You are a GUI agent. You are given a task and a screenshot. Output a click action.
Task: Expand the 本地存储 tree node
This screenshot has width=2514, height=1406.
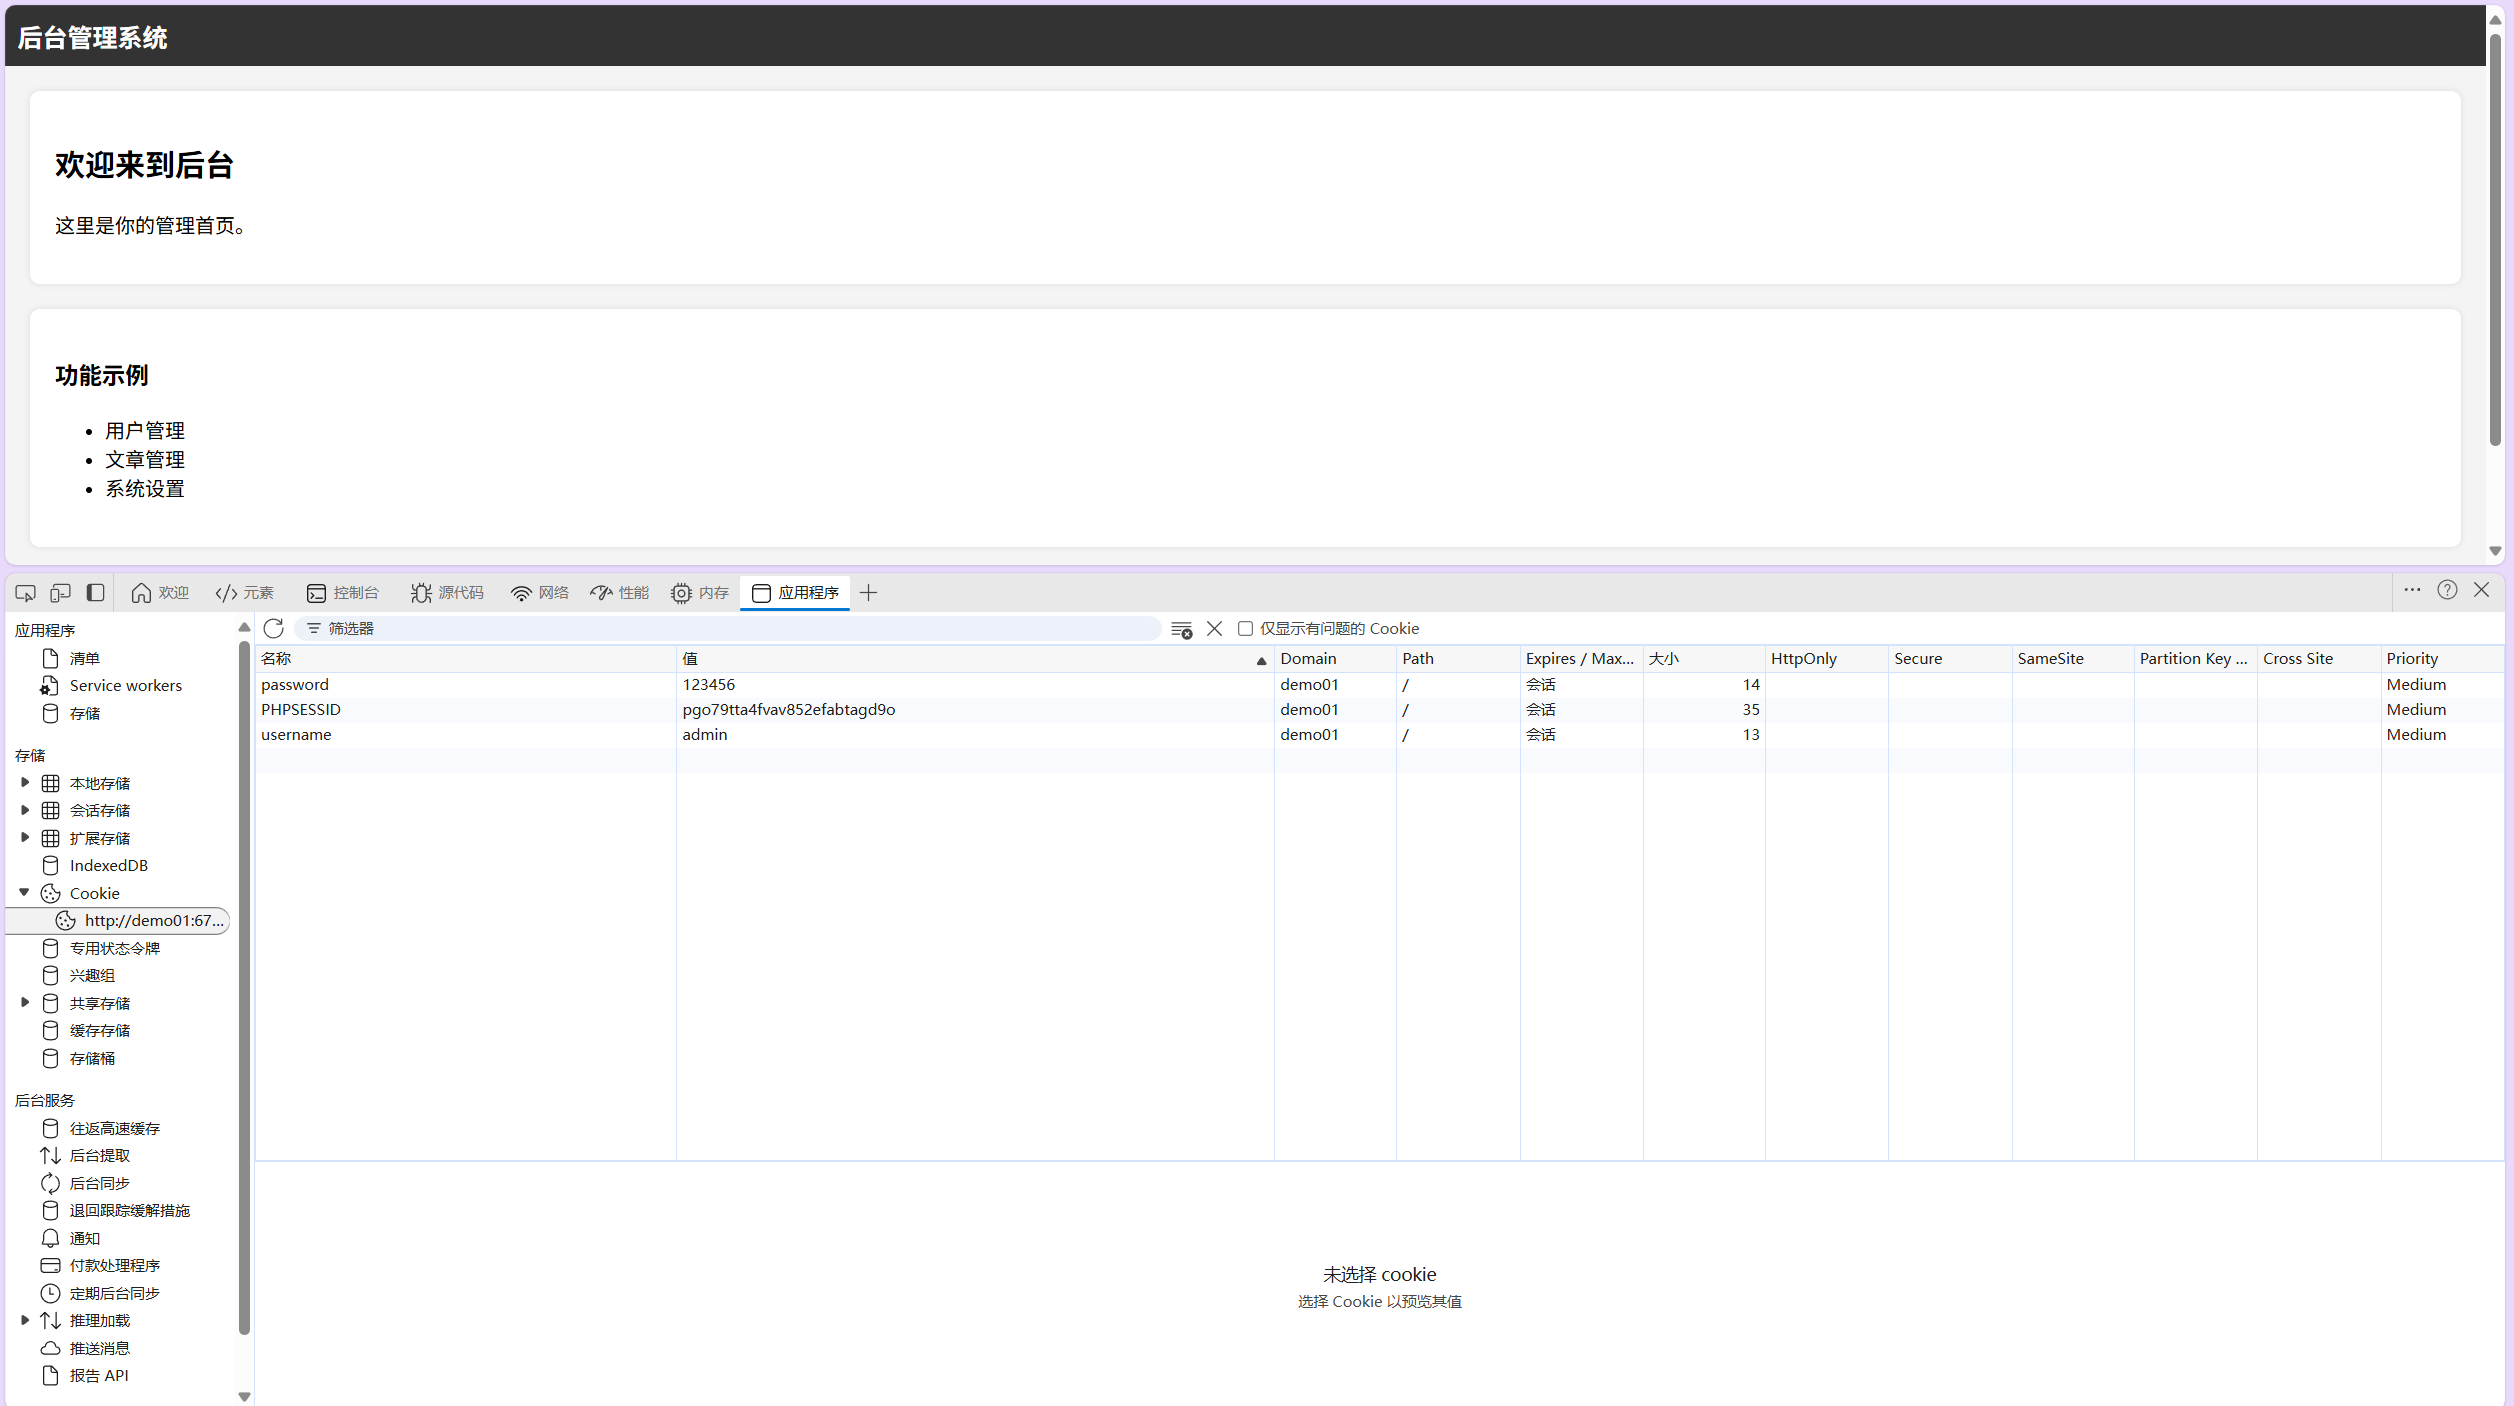coord(25,783)
